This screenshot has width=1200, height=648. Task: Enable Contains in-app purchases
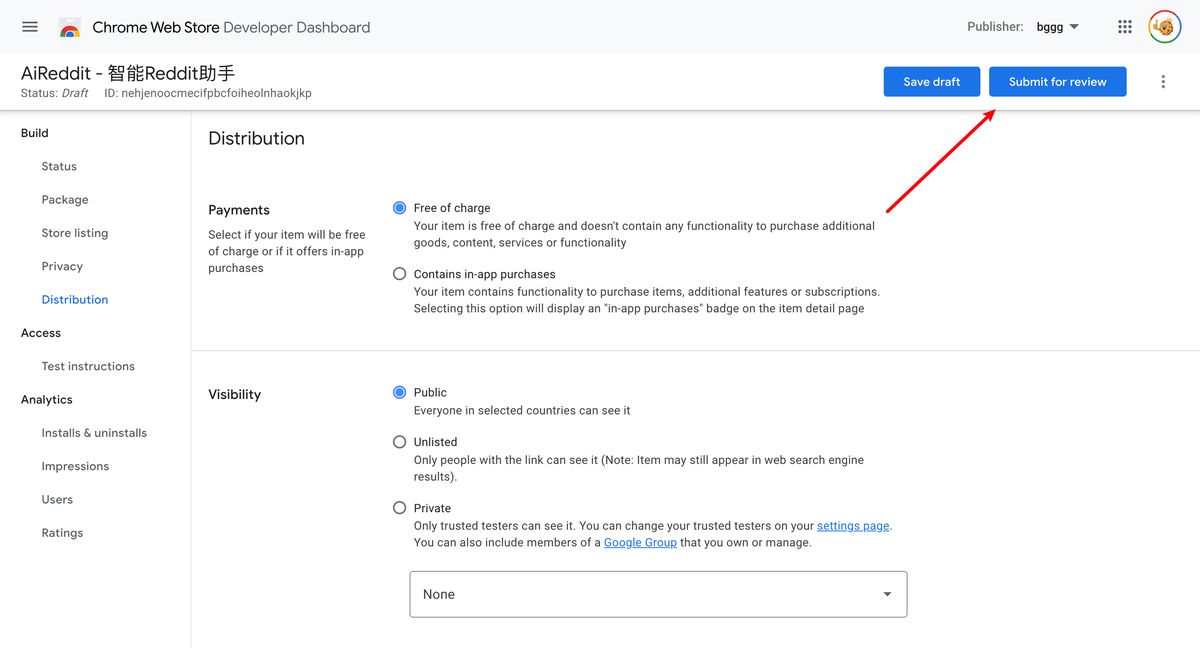tap(399, 273)
